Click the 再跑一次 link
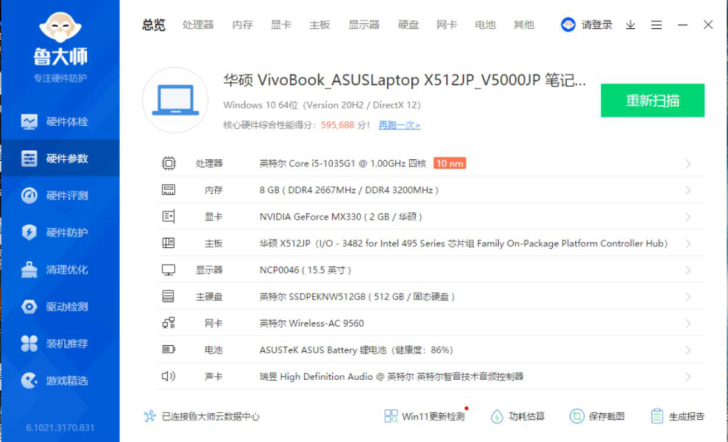 (399, 125)
